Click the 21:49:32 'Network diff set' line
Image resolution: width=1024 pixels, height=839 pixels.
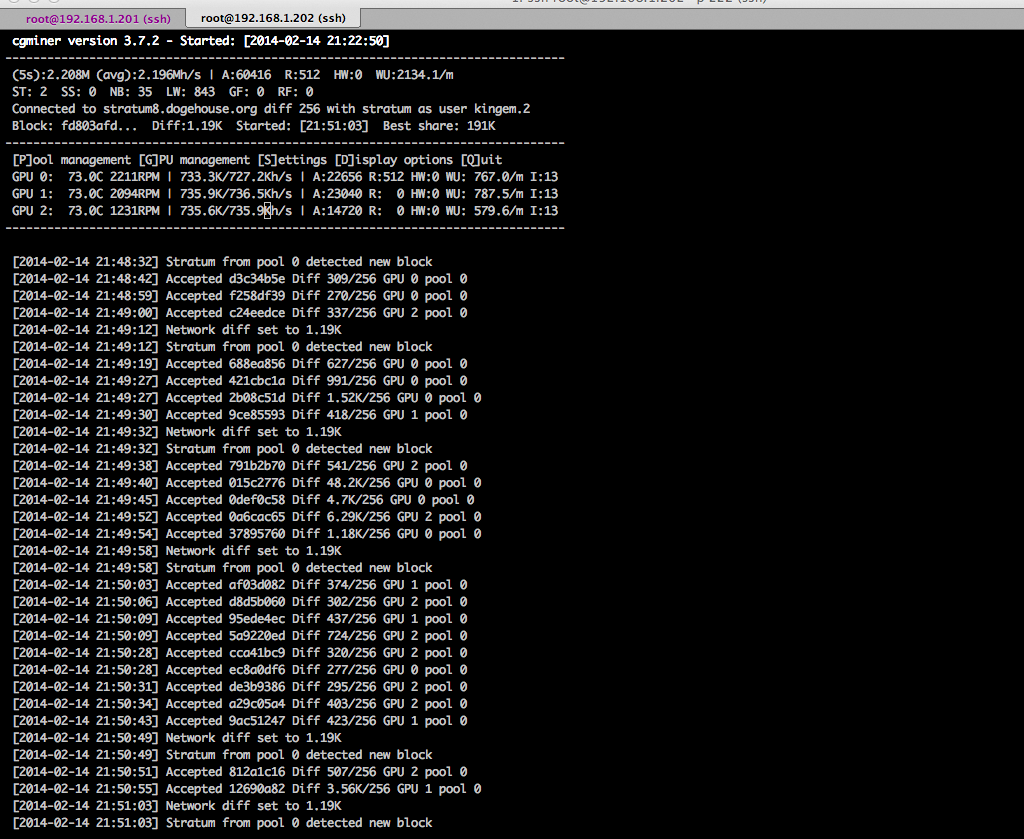click(x=177, y=432)
